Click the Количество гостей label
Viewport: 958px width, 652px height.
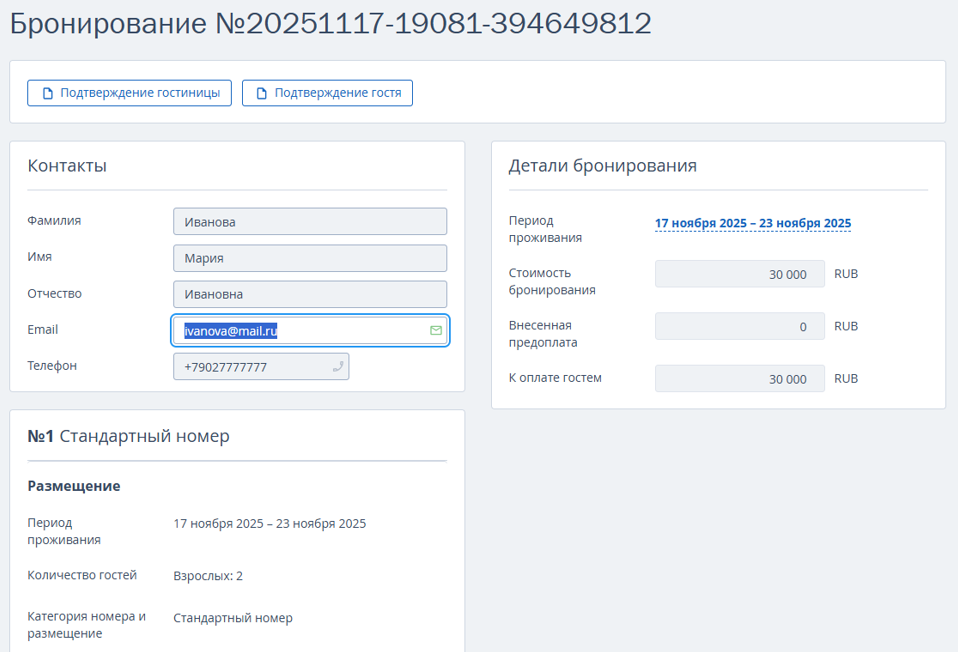[x=82, y=575]
